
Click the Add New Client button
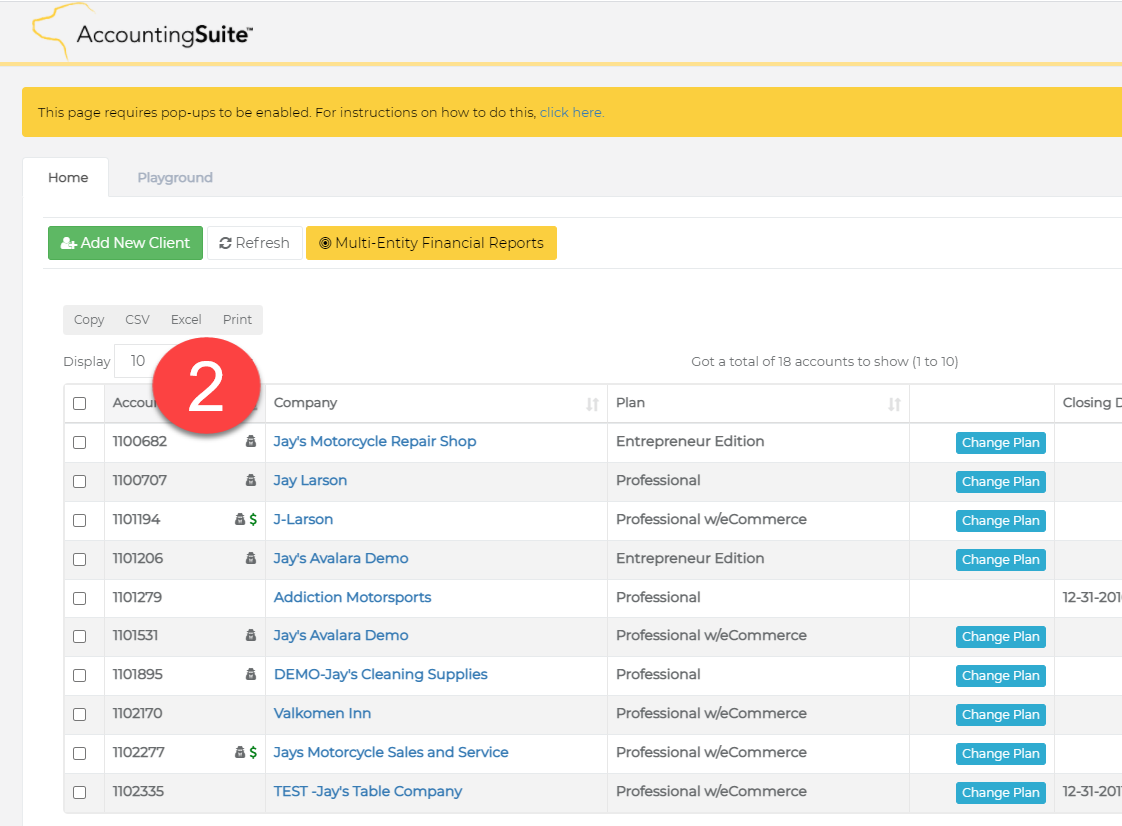click(x=125, y=243)
